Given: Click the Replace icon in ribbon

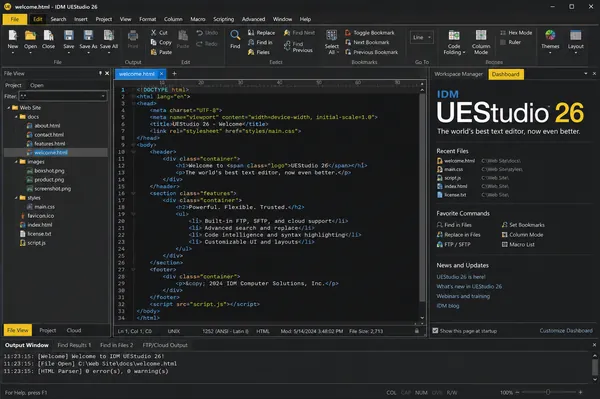Looking at the screenshot, I should coord(261,33).
